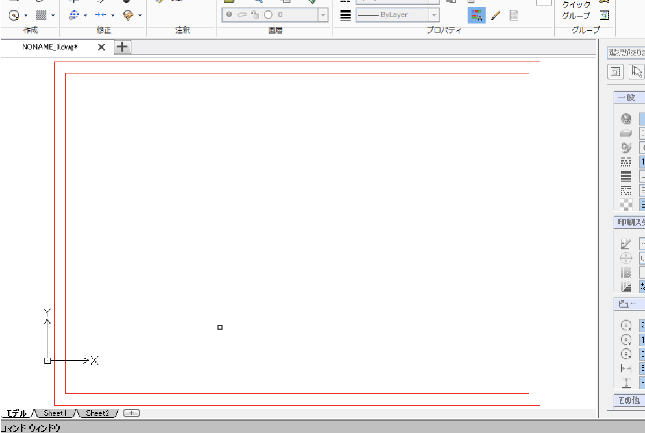
Task: Collapse the ビュー section header
Action: pos(629,304)
